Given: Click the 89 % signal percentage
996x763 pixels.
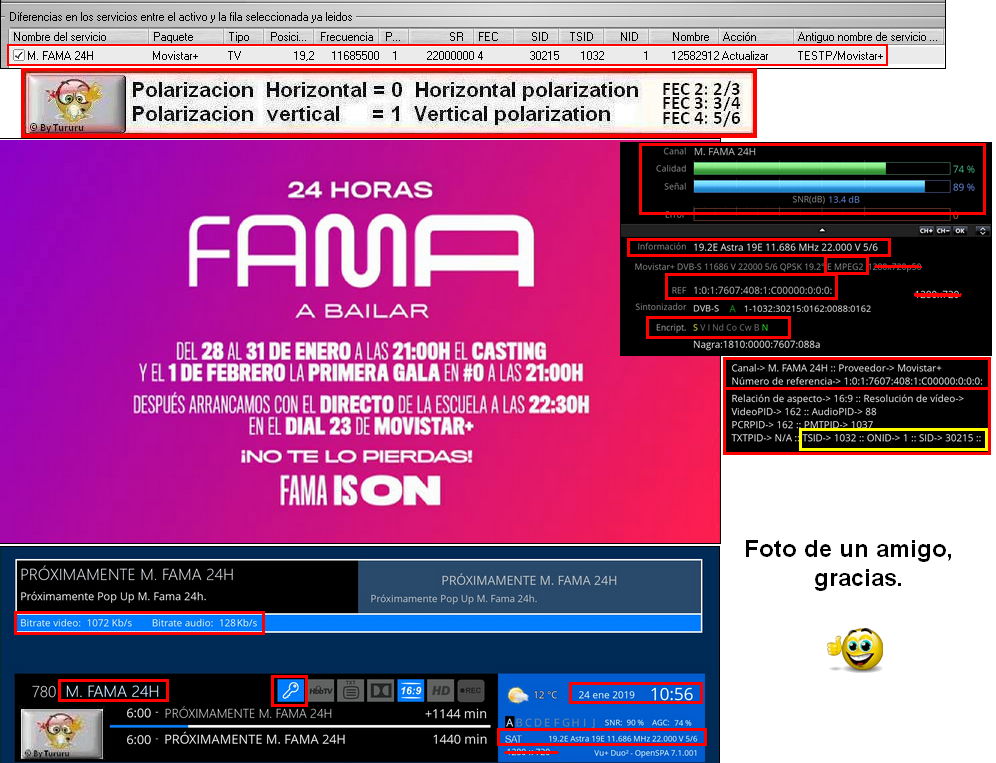Looking at the screenshot, I should [964, 187].
